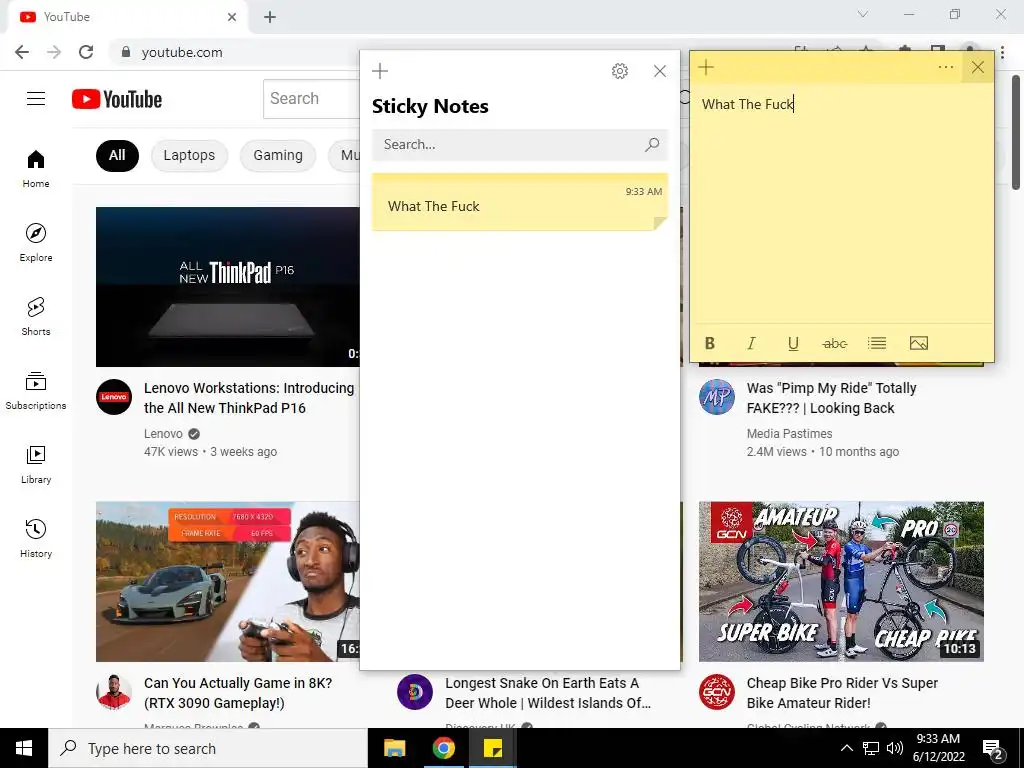Toggle bullet list in the sticky note
The width and height of the screenshot is (1024, 768).
[876, 344]
